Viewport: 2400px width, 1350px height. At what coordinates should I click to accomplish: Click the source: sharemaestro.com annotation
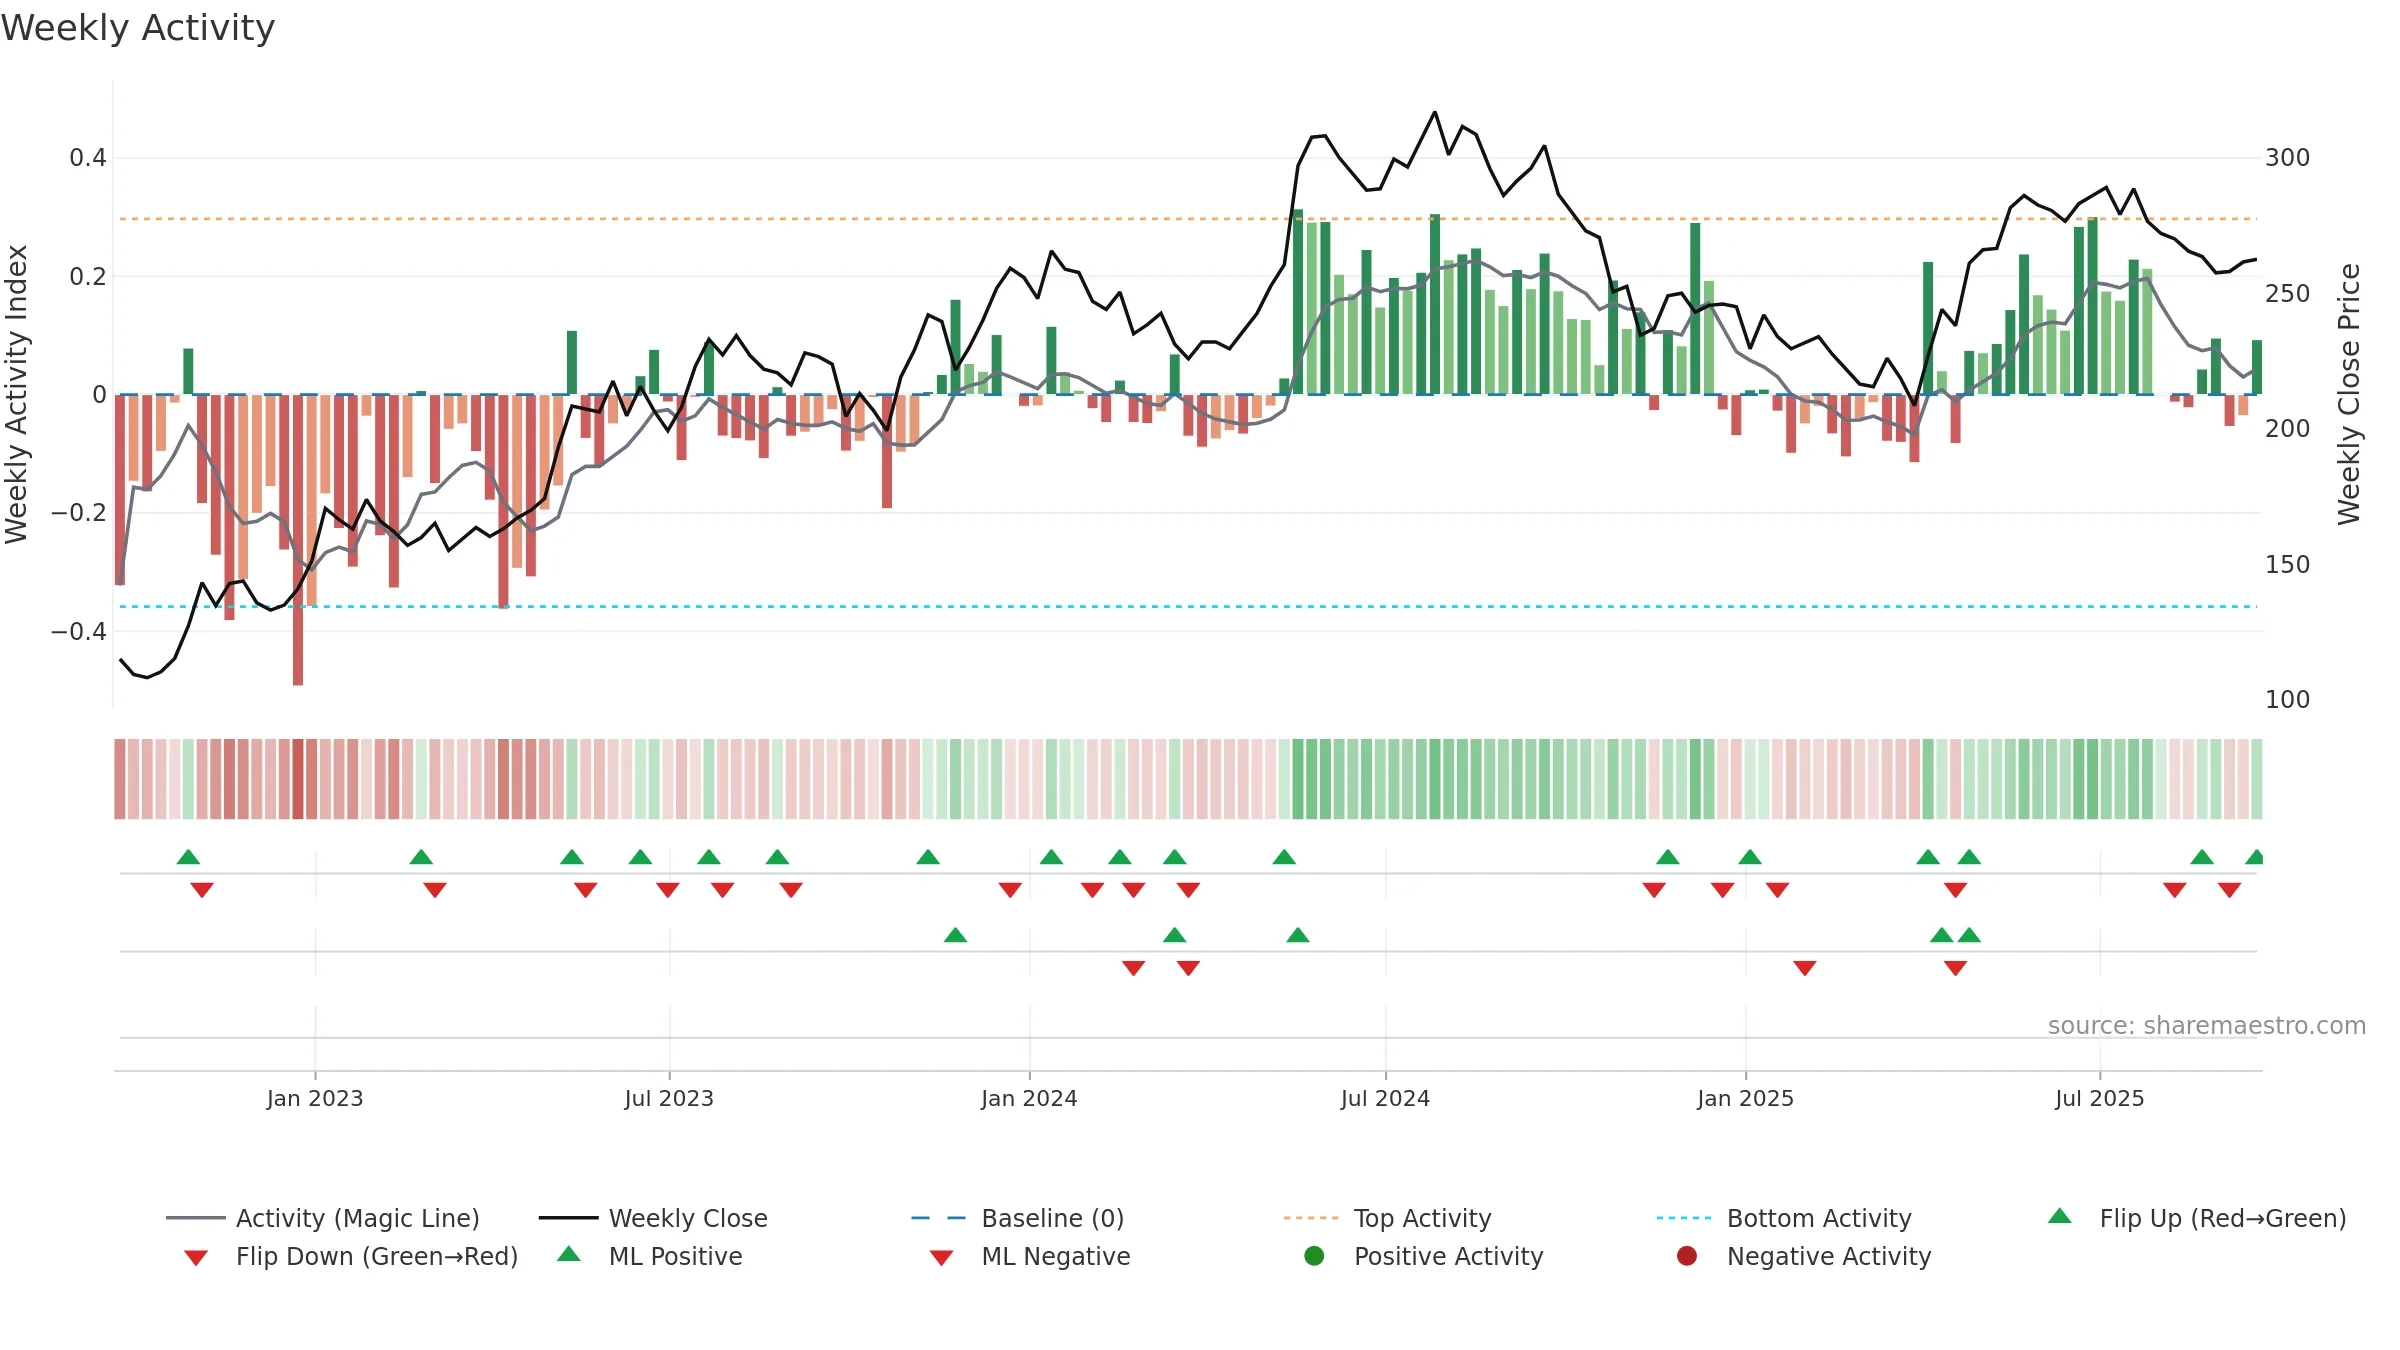pos(2207,1026)
